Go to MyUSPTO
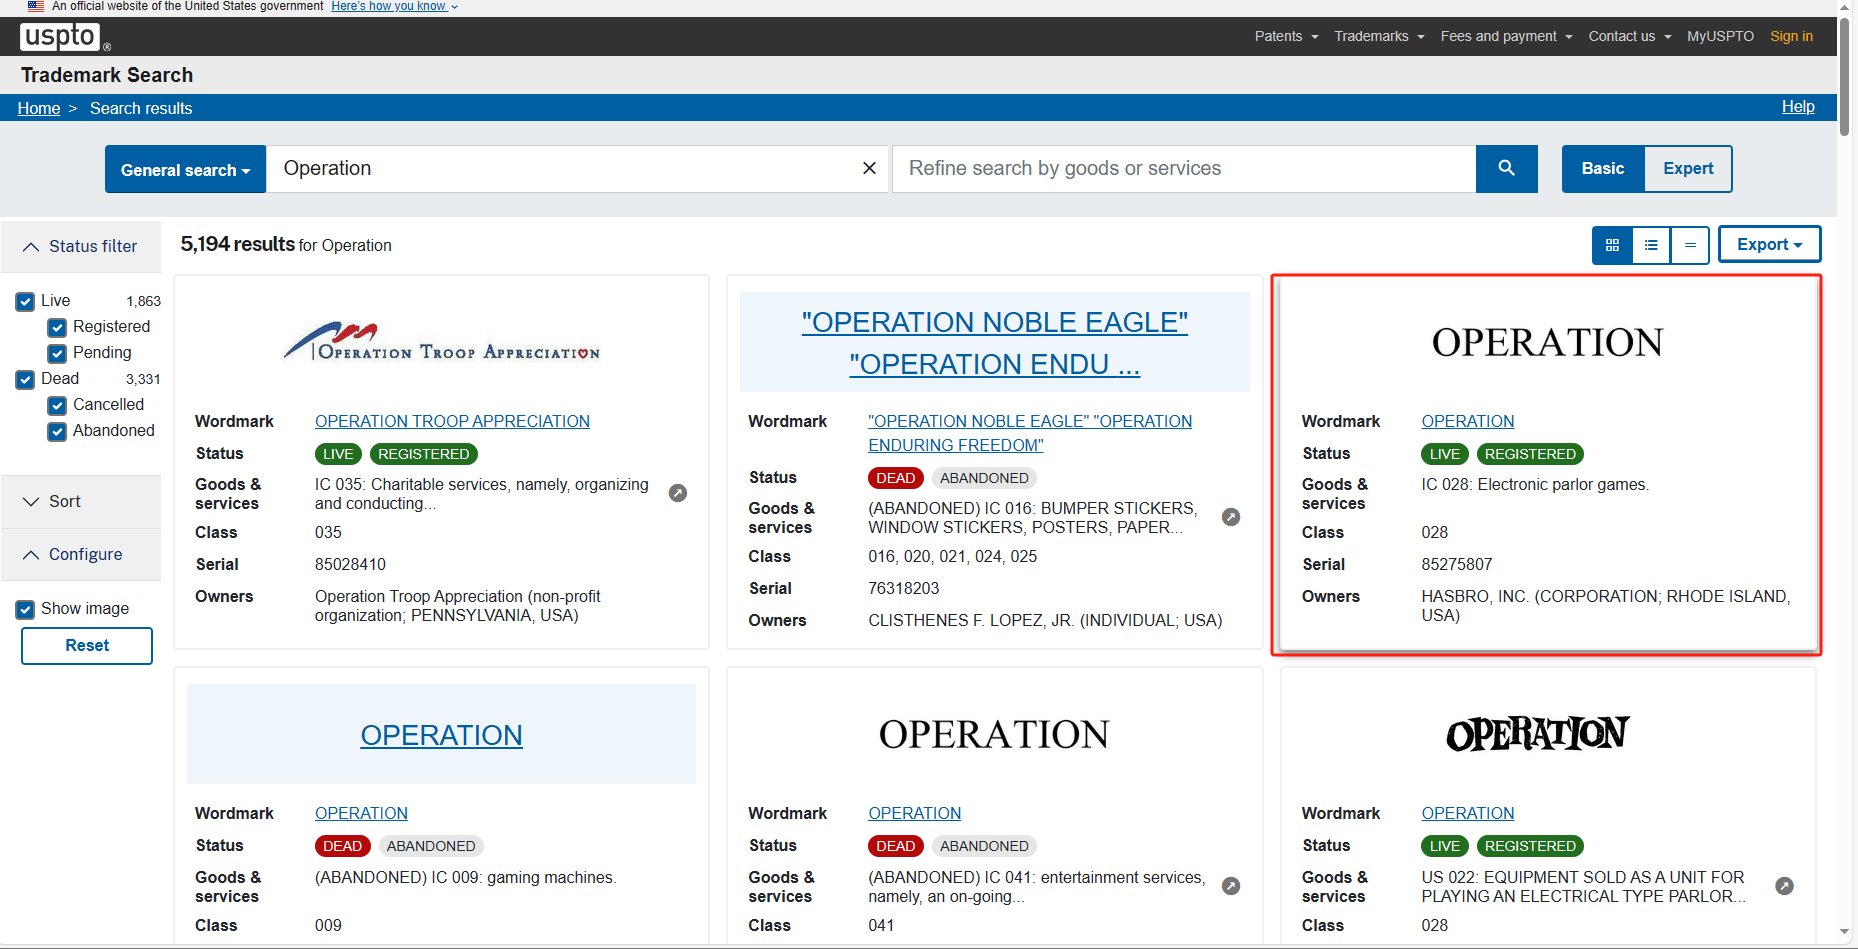Image resolution: width=1858 pixels, height=949 pixels. 1720,36
